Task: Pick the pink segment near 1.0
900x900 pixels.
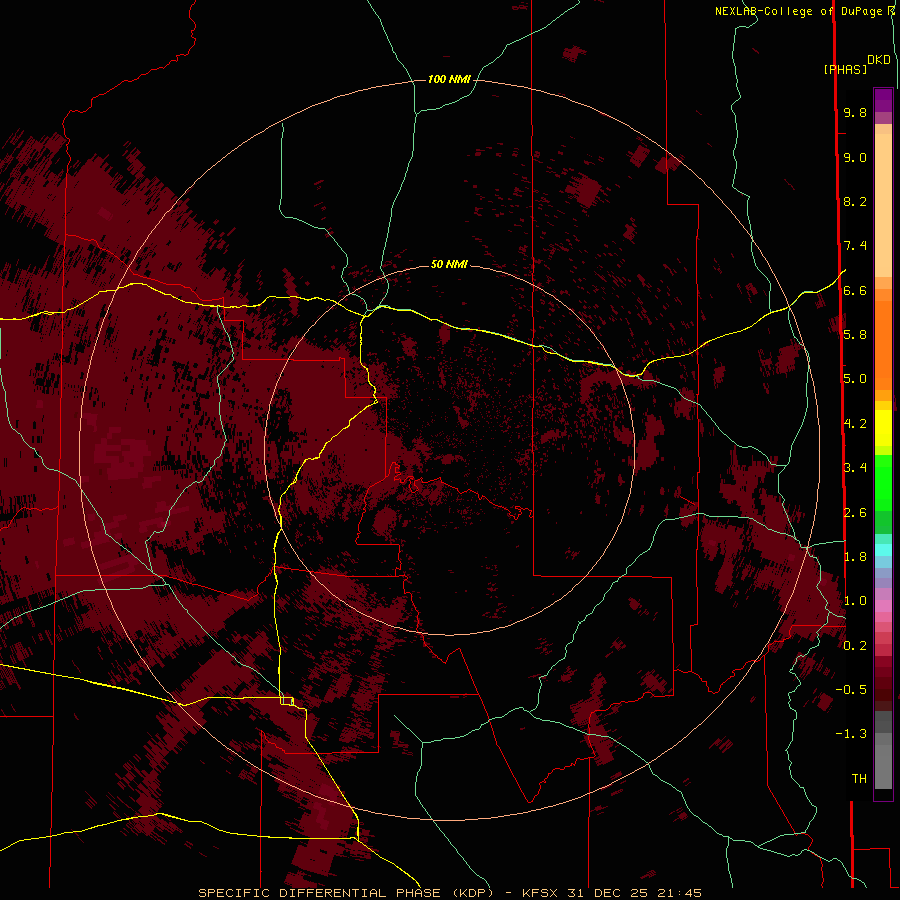Action: pyautogui.click(x=883, y=606)
